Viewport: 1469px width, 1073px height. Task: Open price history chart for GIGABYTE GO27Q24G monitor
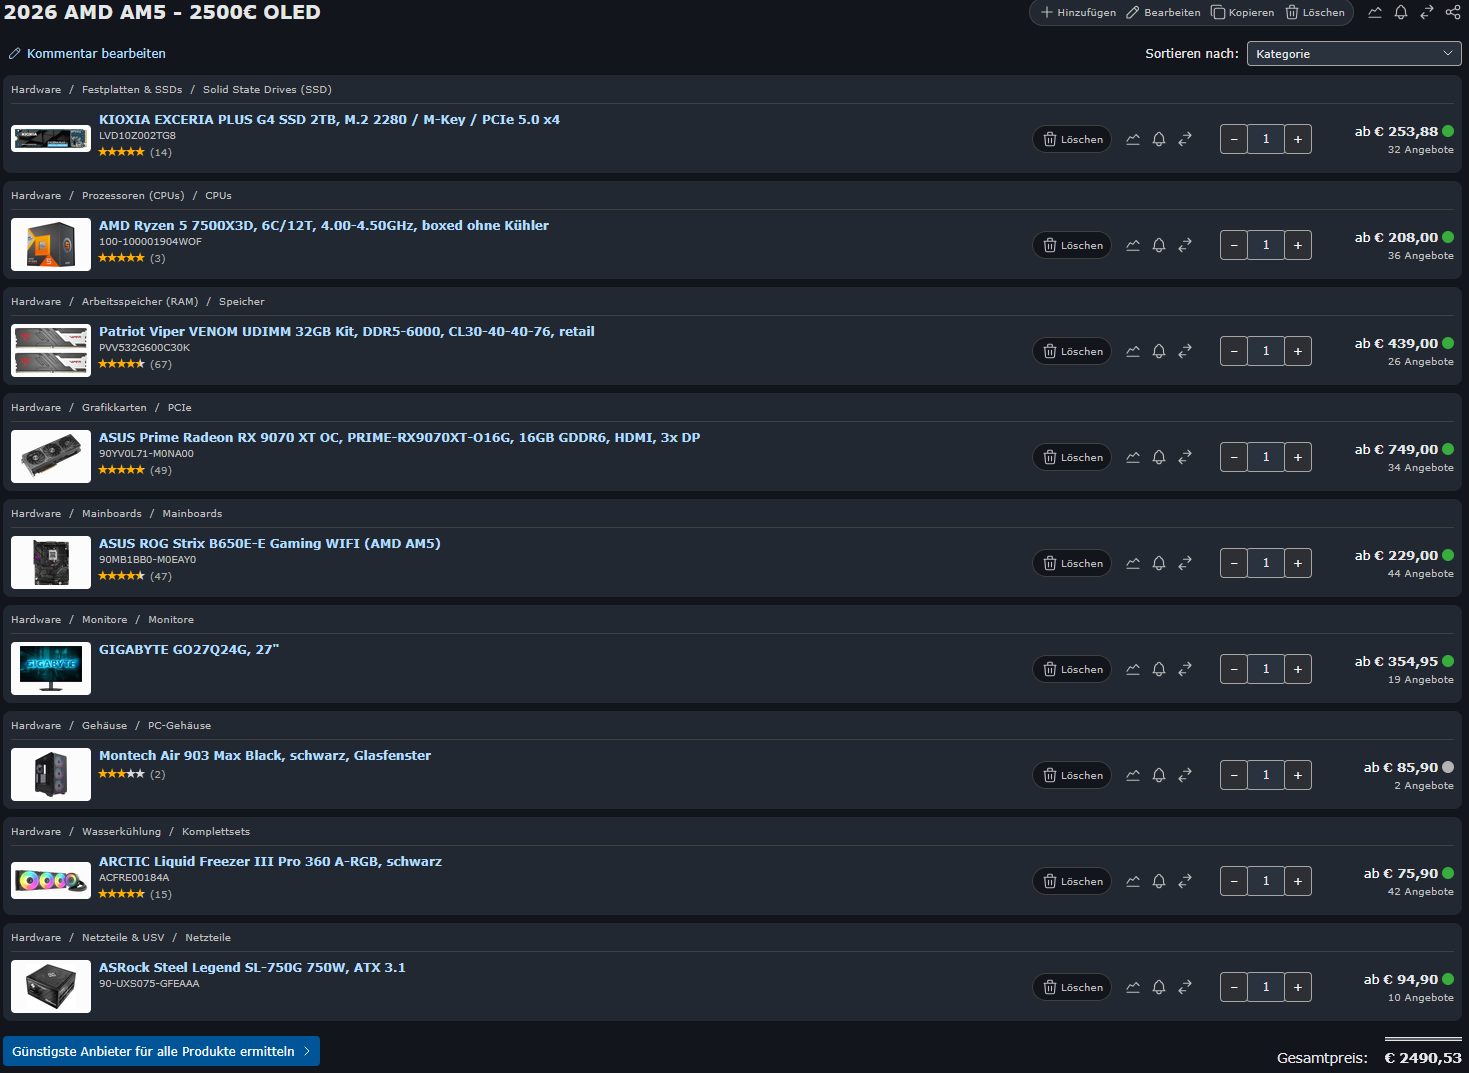(1133, 669)
